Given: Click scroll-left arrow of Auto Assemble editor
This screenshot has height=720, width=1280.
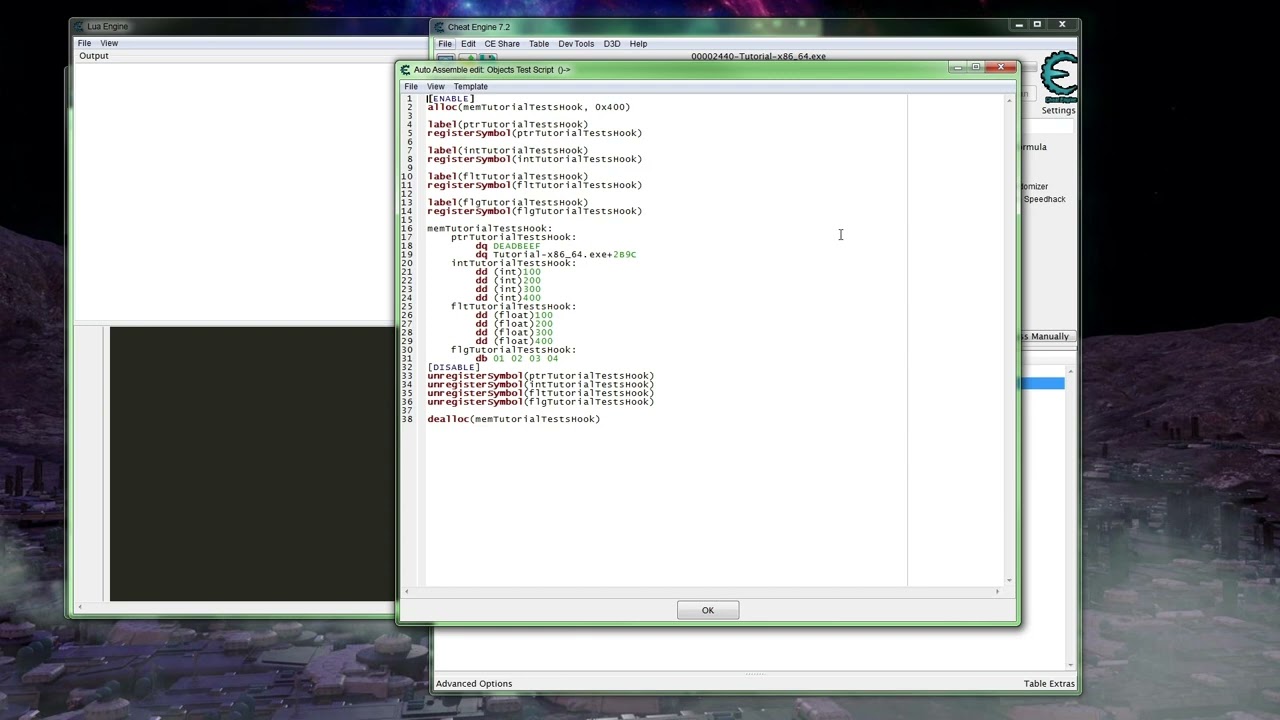Looking at the screenshot, I should (x=406, y=592).
